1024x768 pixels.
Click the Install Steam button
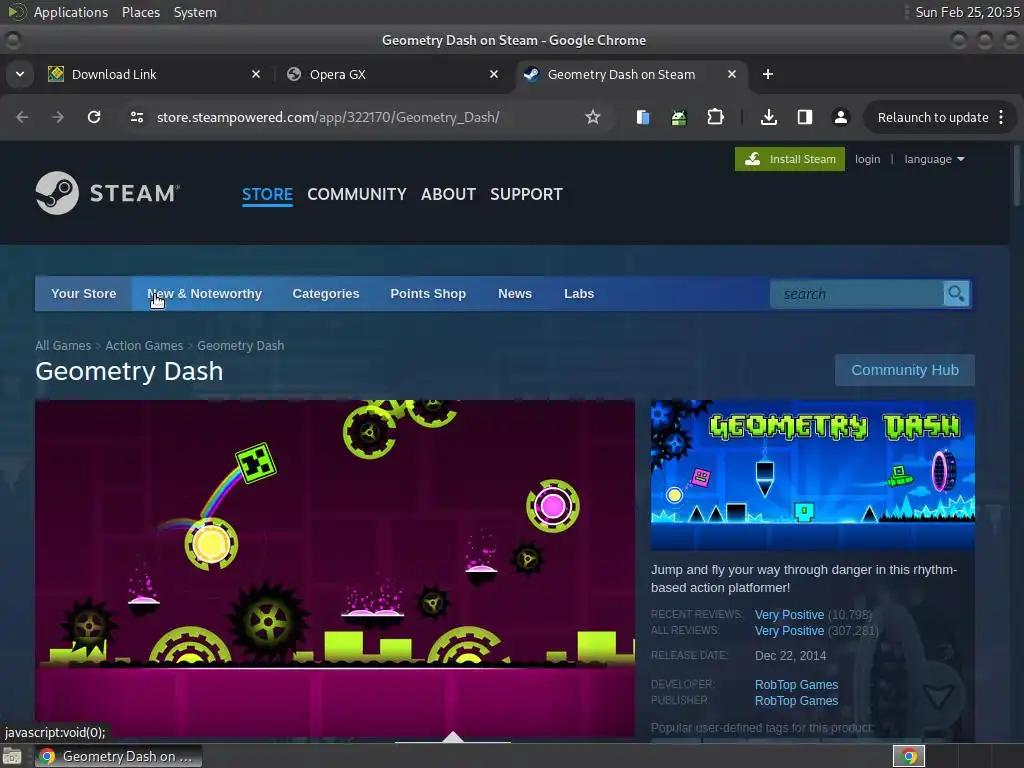[790, 159]
